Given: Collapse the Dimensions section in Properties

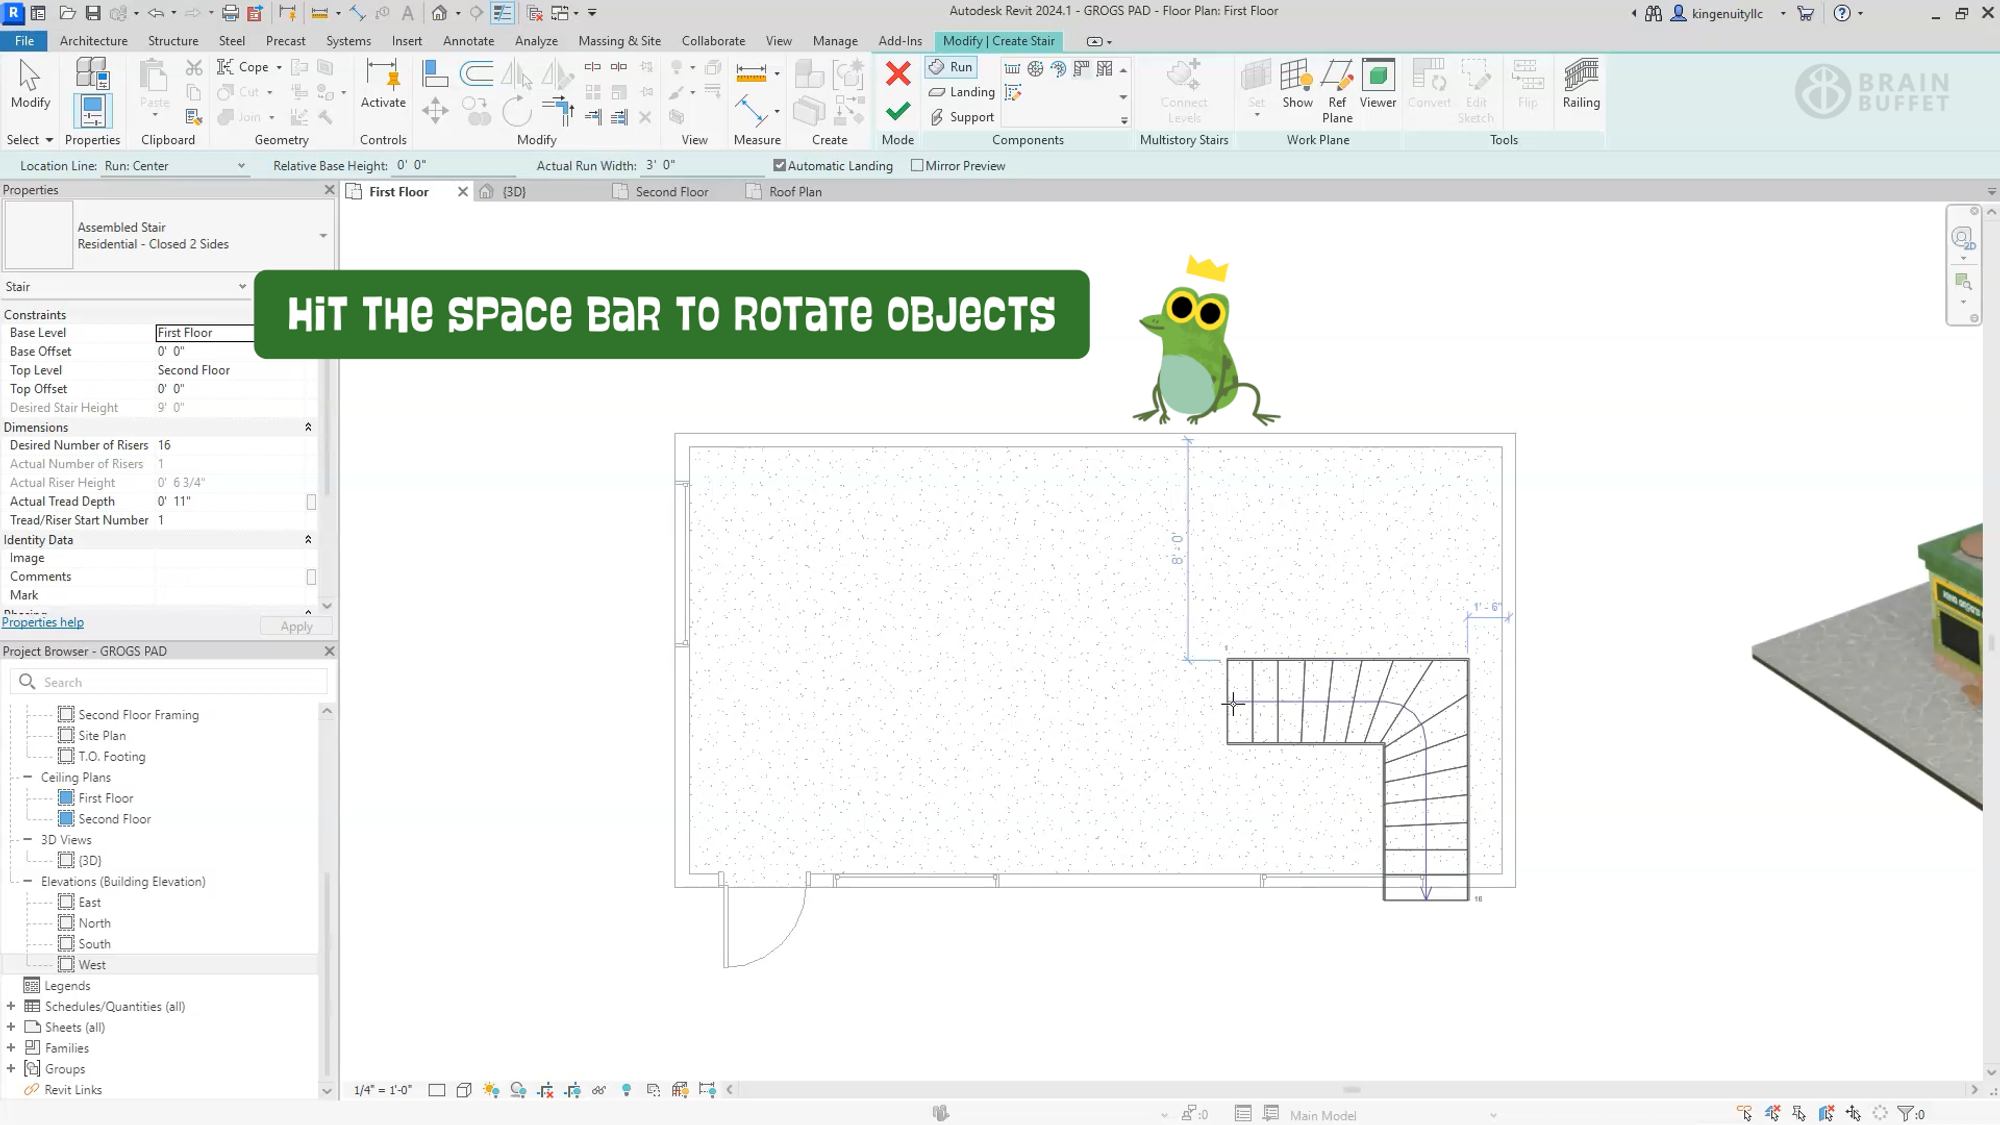Looking at the screenshot, I should click(308, 427).
